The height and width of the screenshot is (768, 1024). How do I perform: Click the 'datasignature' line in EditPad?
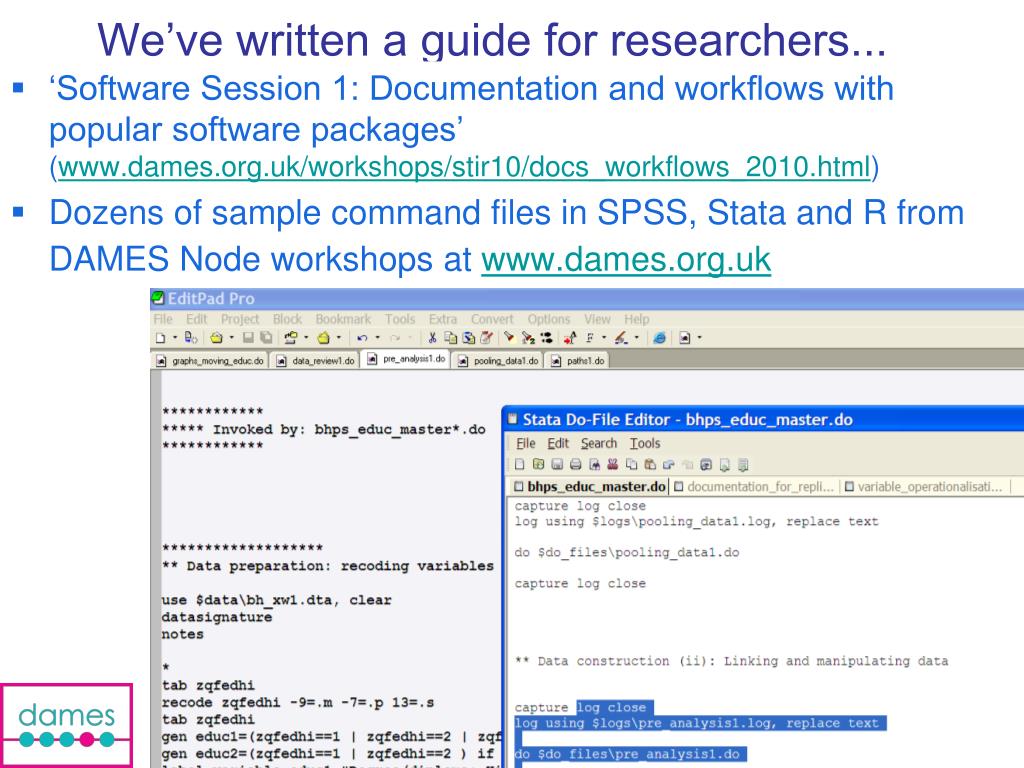(x=217, y=617)
